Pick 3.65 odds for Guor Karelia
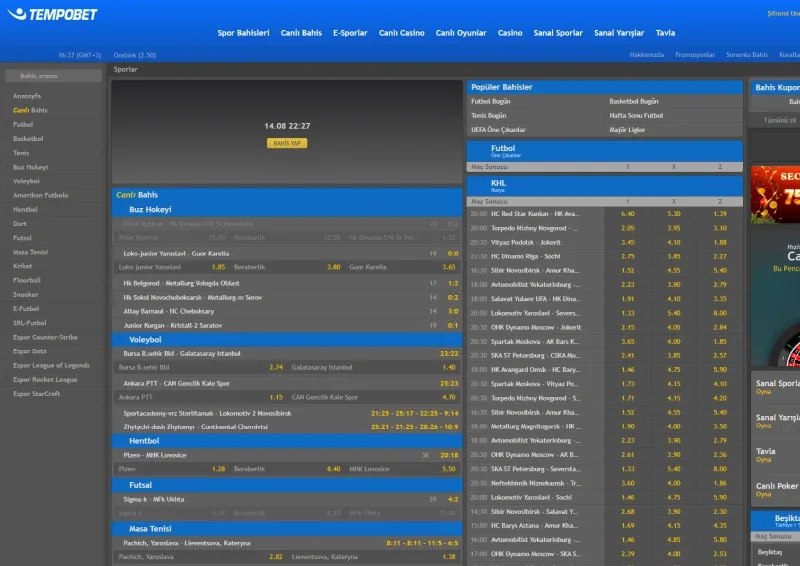 [449, 267]
